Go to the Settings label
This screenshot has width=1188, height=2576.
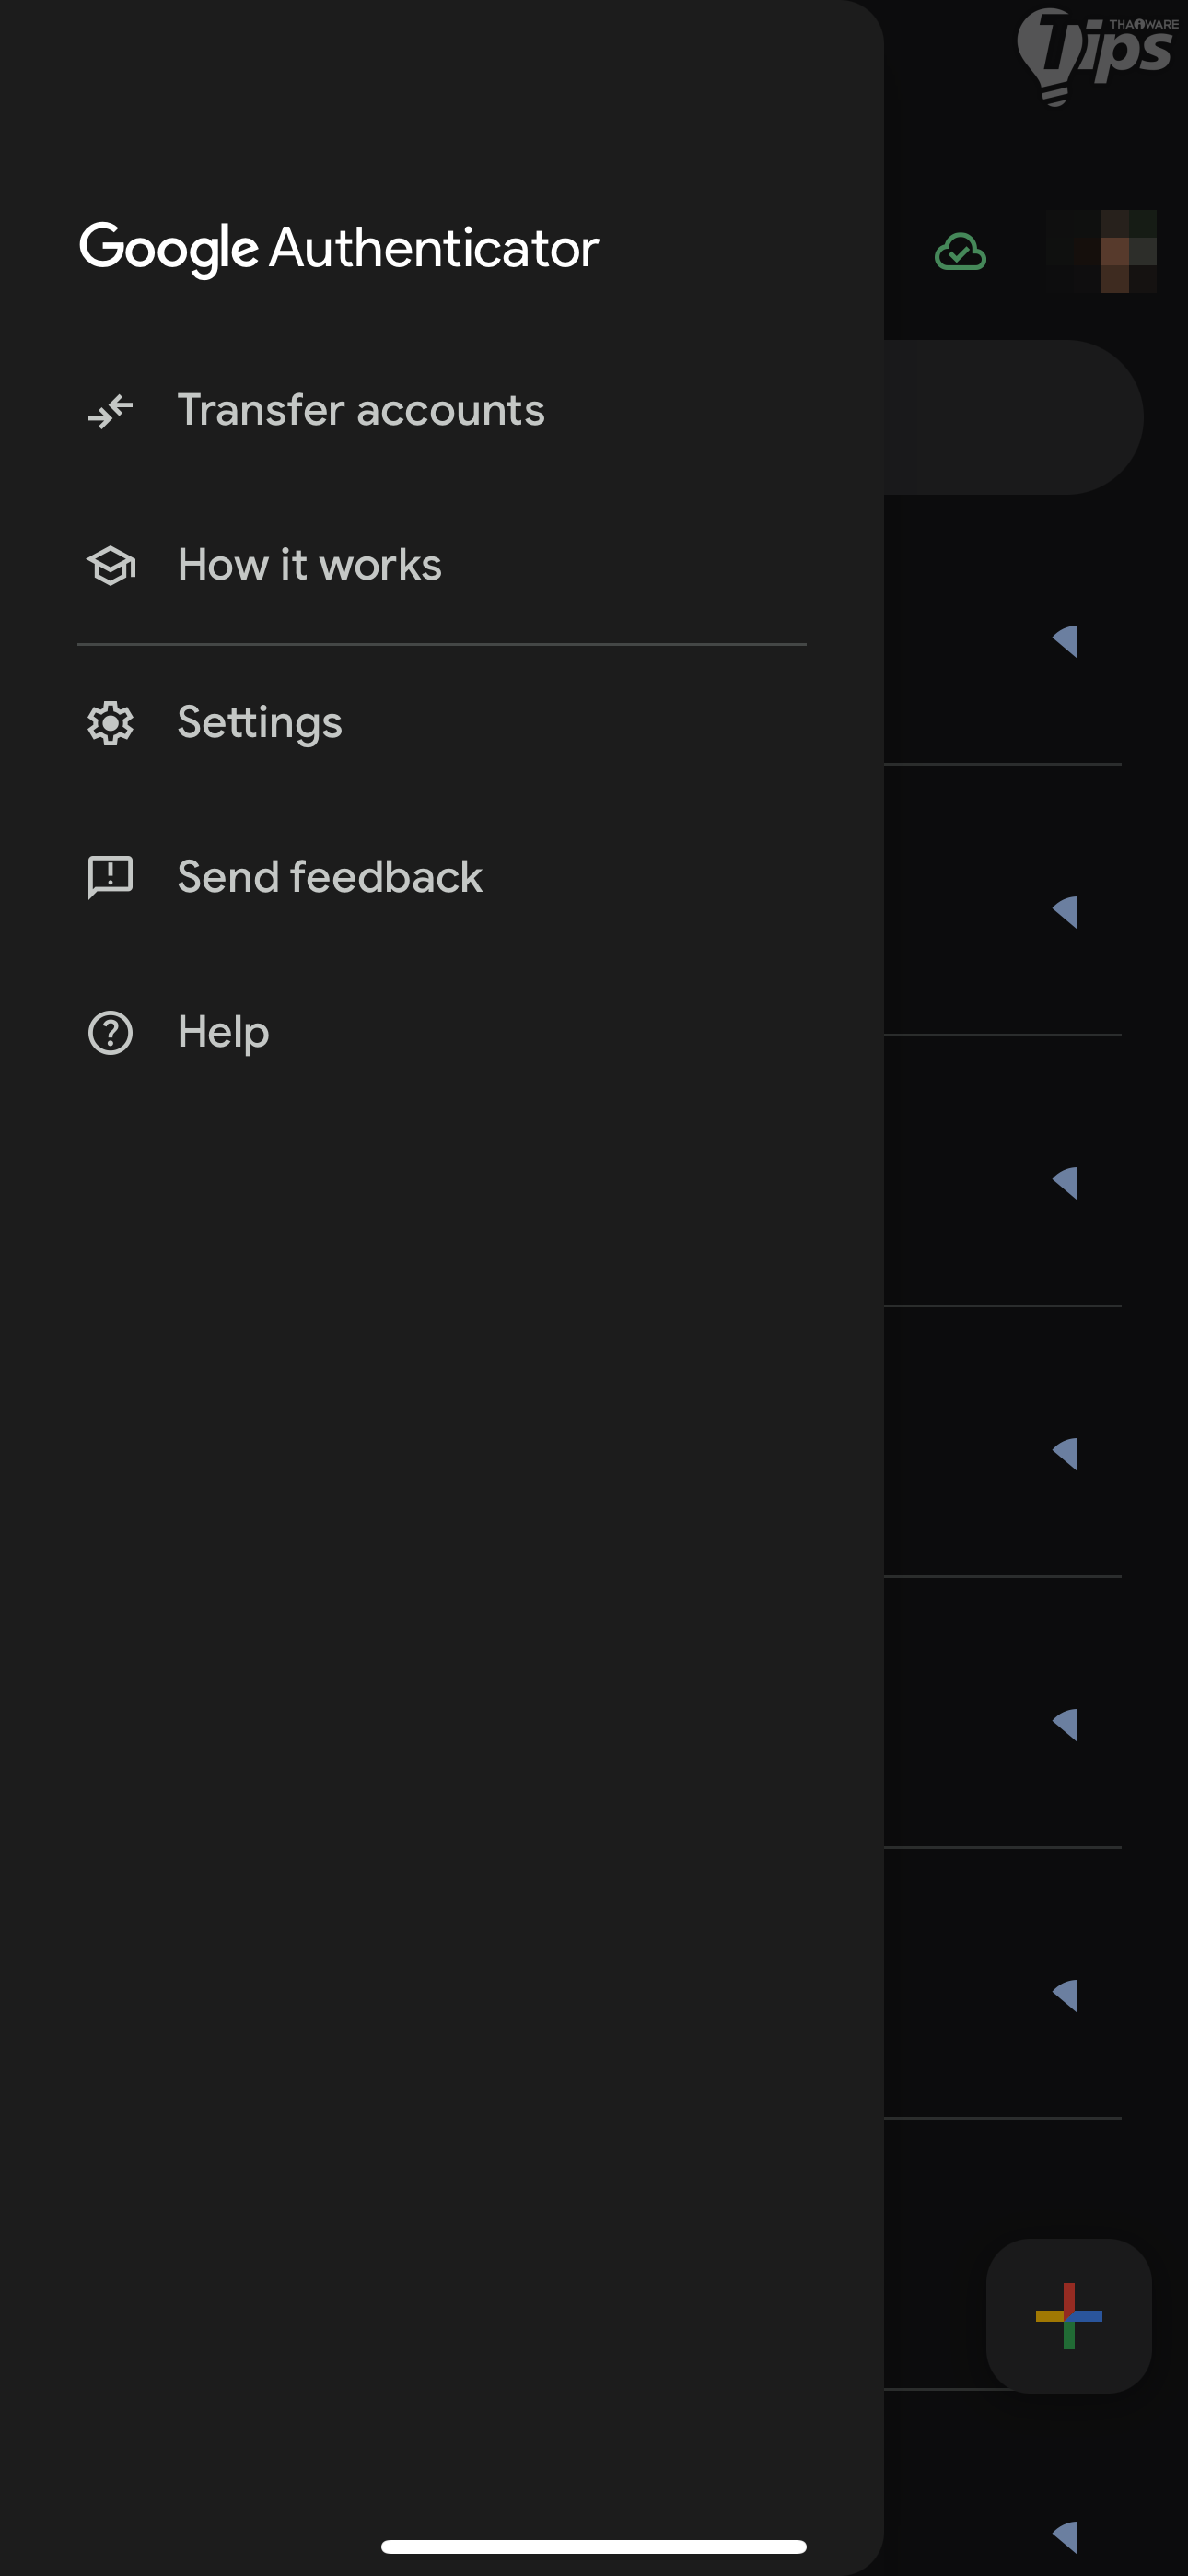click(259, 723)
